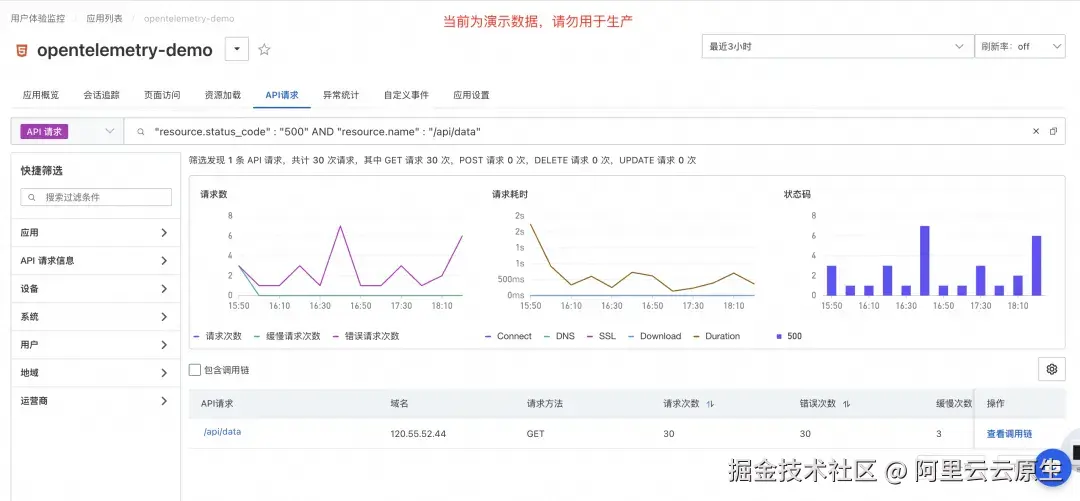Toggle DNS legend in latency chart

coord(559,336)
